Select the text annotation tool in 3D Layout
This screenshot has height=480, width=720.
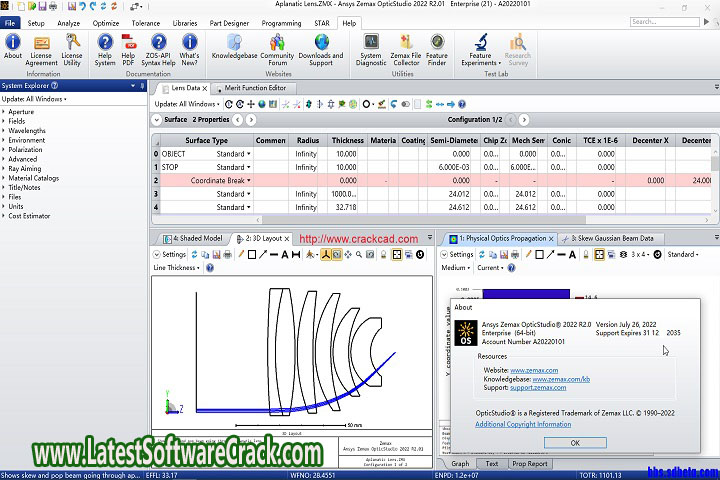285,254
